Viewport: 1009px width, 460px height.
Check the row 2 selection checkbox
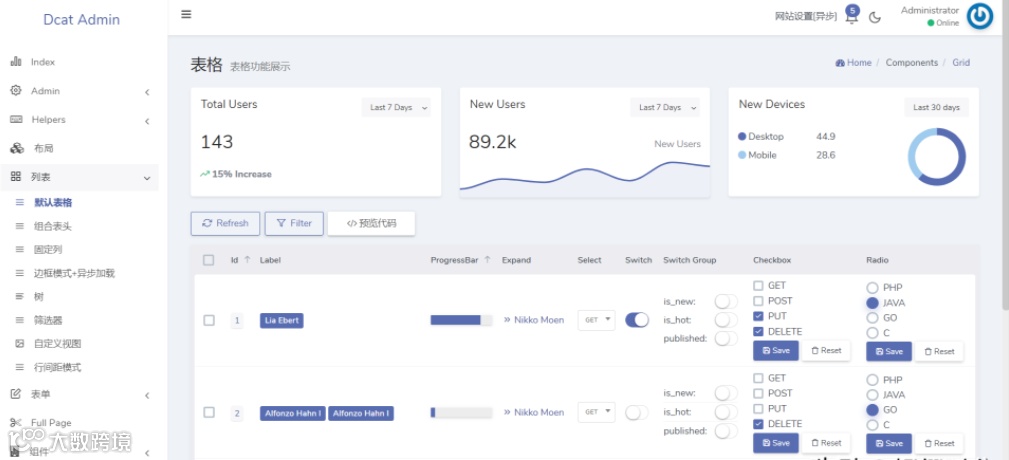click(x=209, y=412)
